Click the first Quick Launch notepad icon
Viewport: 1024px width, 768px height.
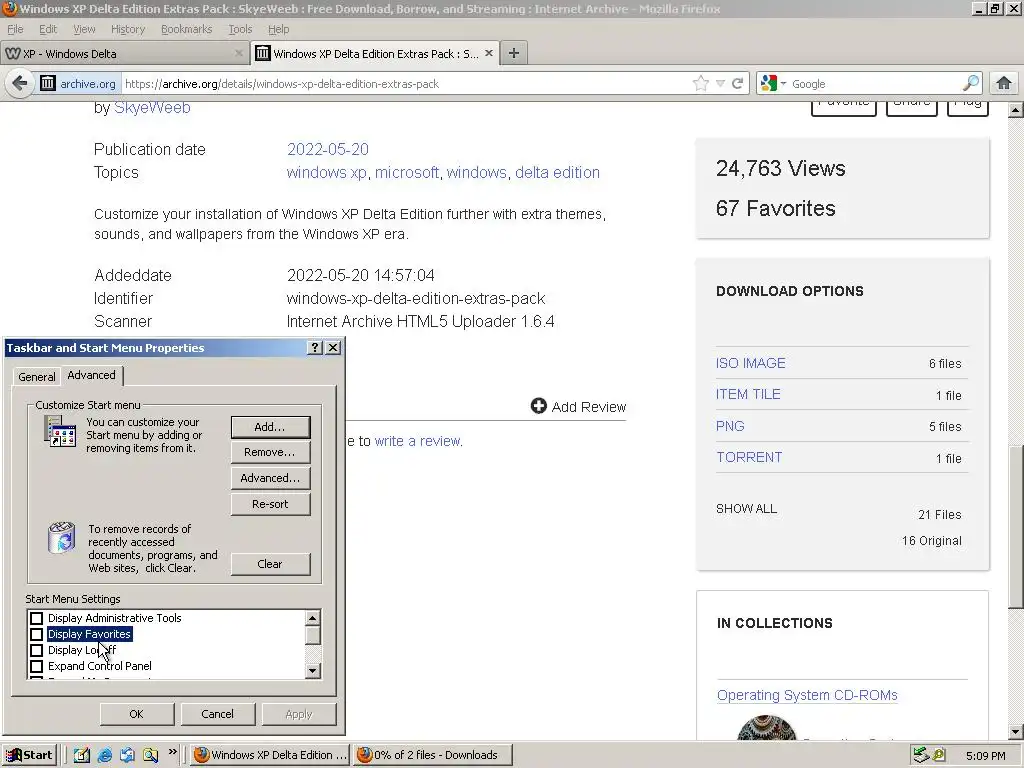(82, 755)
